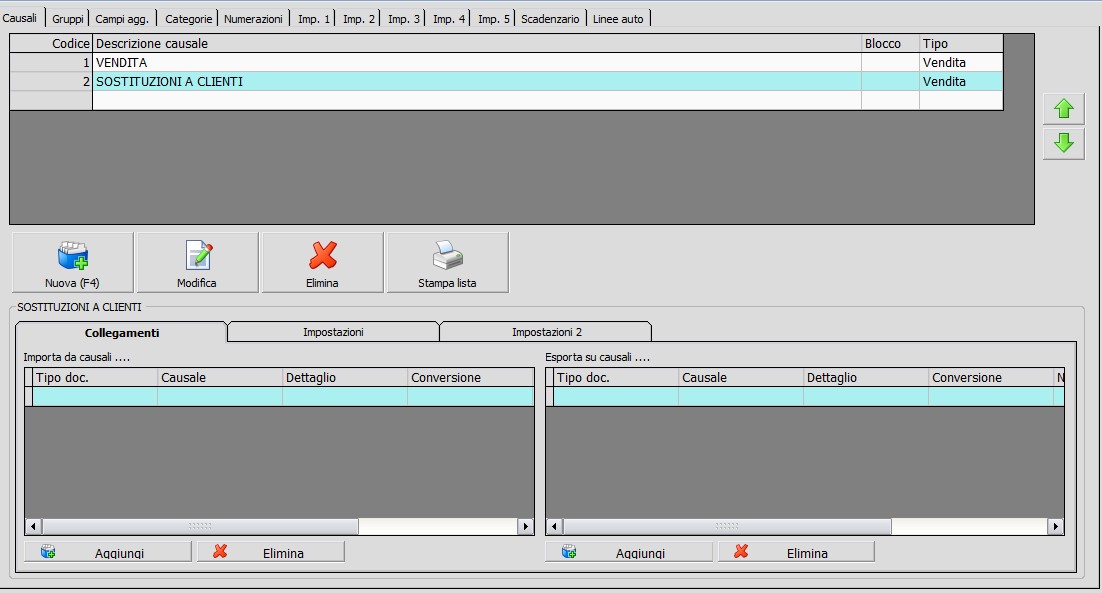Click the Descrizione causale column header

[x=477, y=44]
